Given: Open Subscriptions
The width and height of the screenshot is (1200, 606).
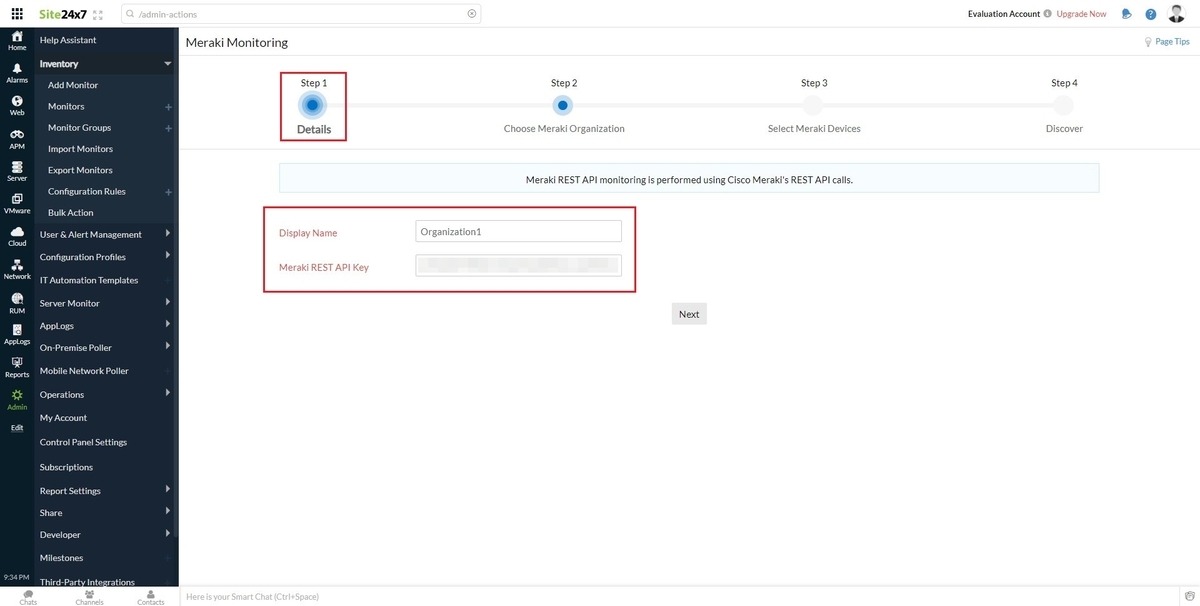Looking at the screenshot, I should pyautogui.click(x=66, y=467).
